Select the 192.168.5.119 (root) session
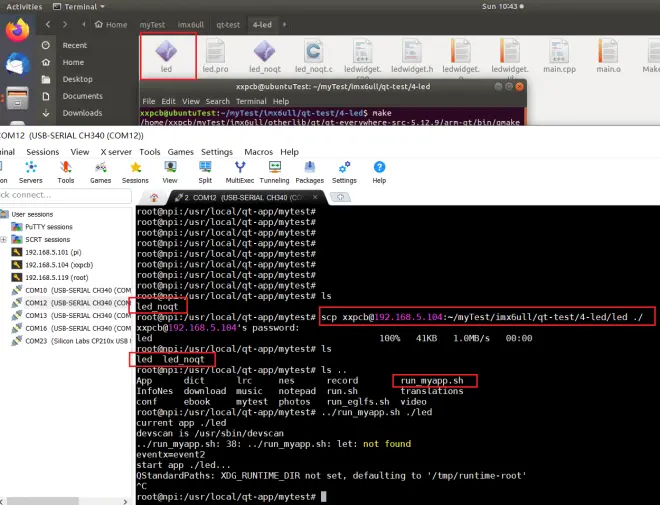The height and width of the screenshot is (505, 660). tap(50, 278)
